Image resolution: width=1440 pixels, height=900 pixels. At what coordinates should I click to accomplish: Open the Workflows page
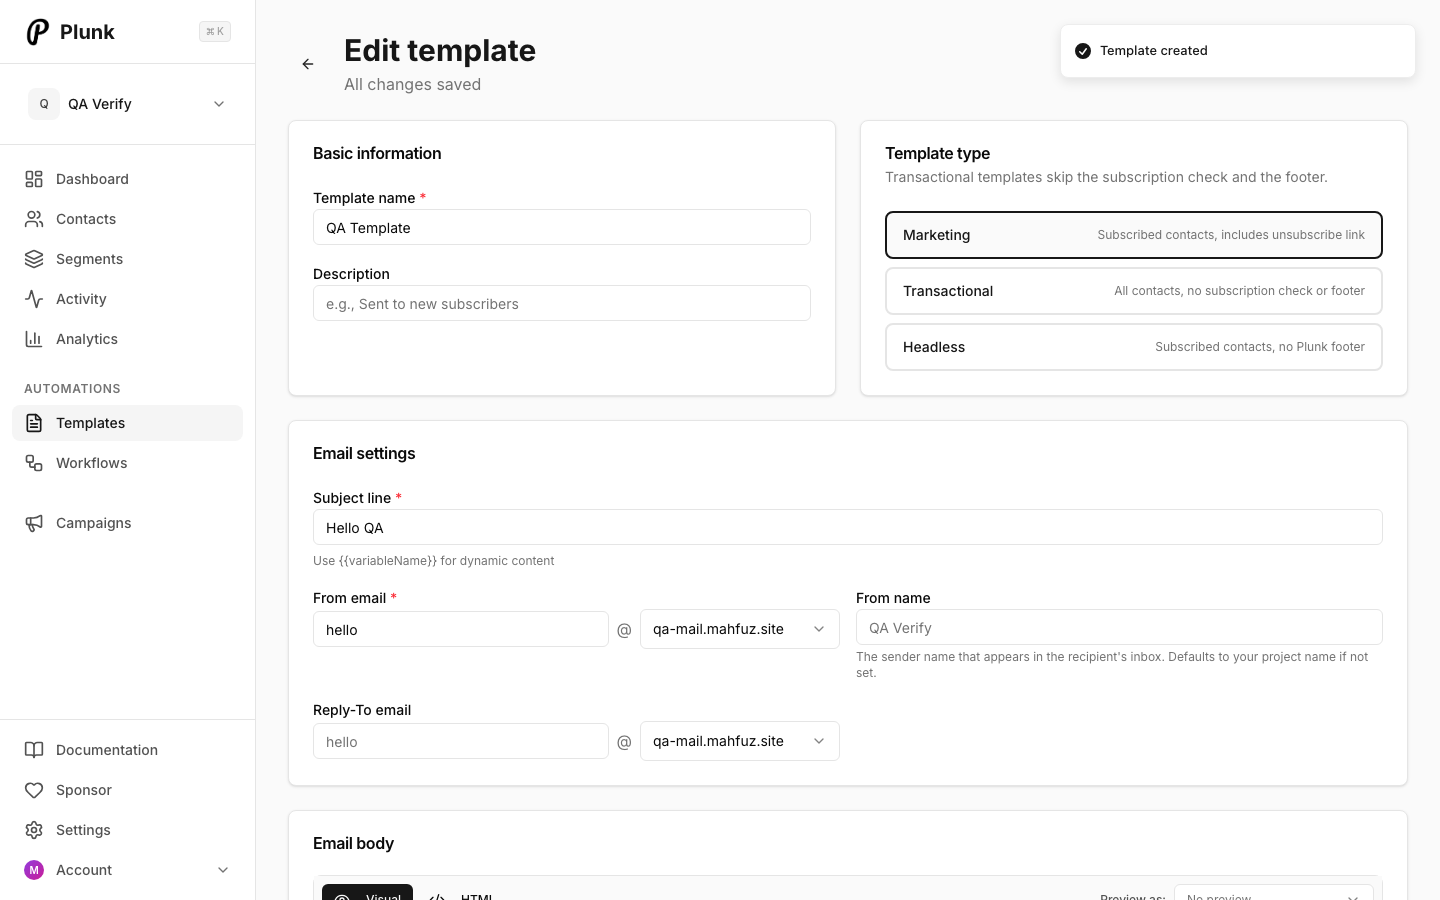point(127,463)
